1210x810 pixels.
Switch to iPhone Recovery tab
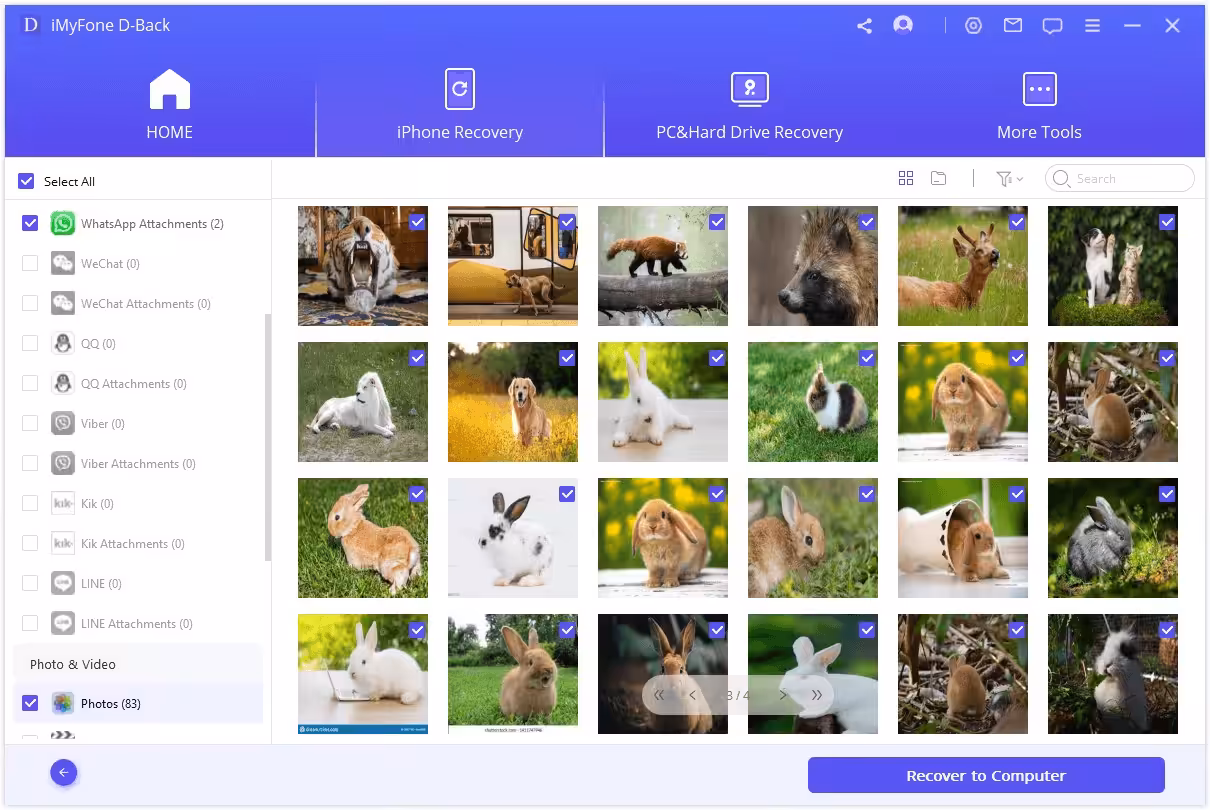coord(459,106)
